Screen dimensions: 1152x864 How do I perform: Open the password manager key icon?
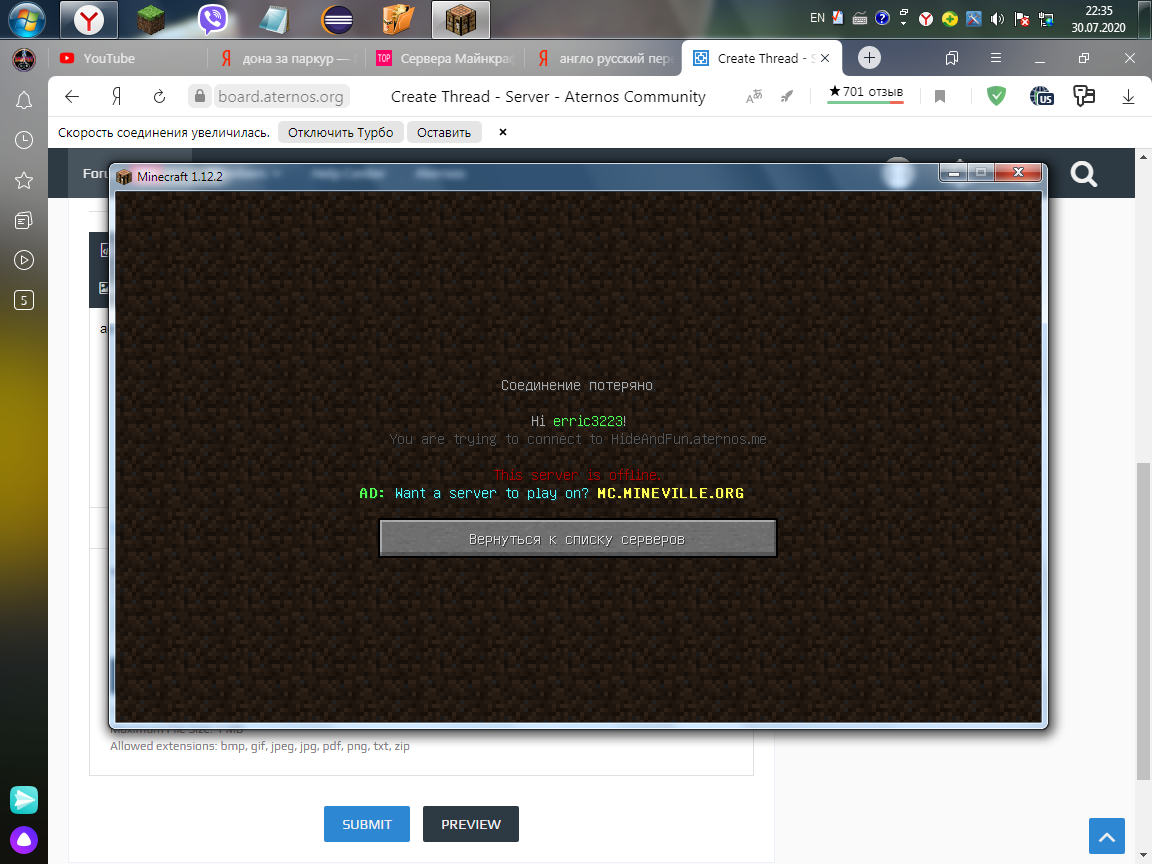1084,96
